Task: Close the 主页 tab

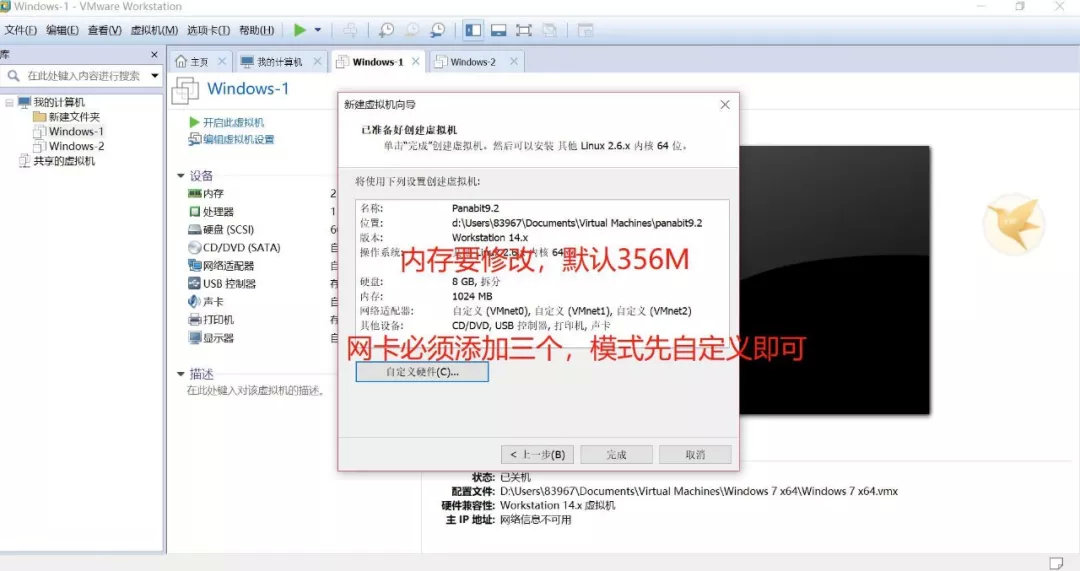Action: [222, 61]
